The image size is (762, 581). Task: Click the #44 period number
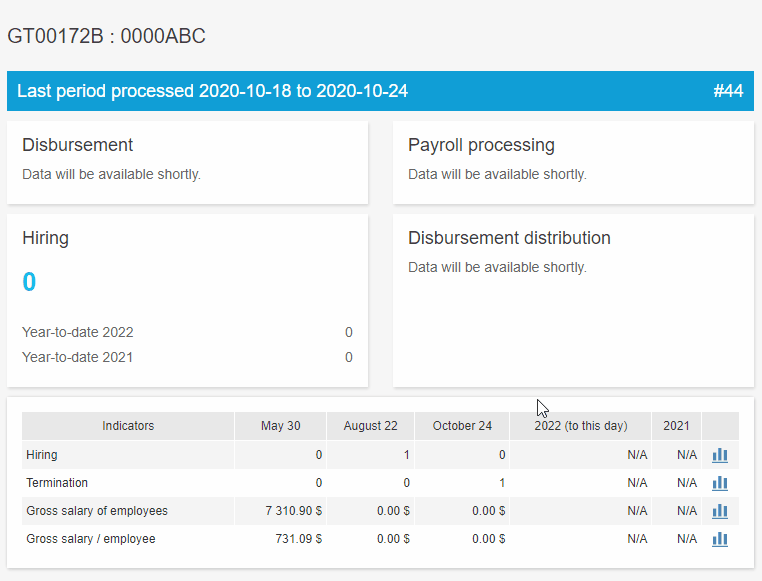(728, 91)
